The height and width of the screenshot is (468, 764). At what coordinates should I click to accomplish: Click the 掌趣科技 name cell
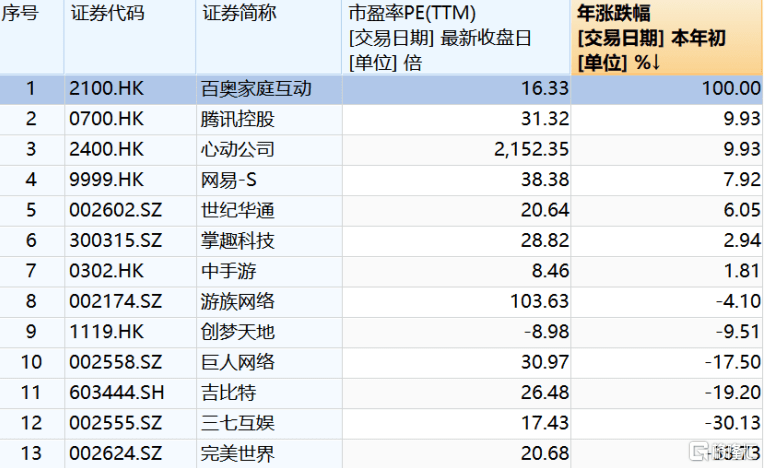238,241
